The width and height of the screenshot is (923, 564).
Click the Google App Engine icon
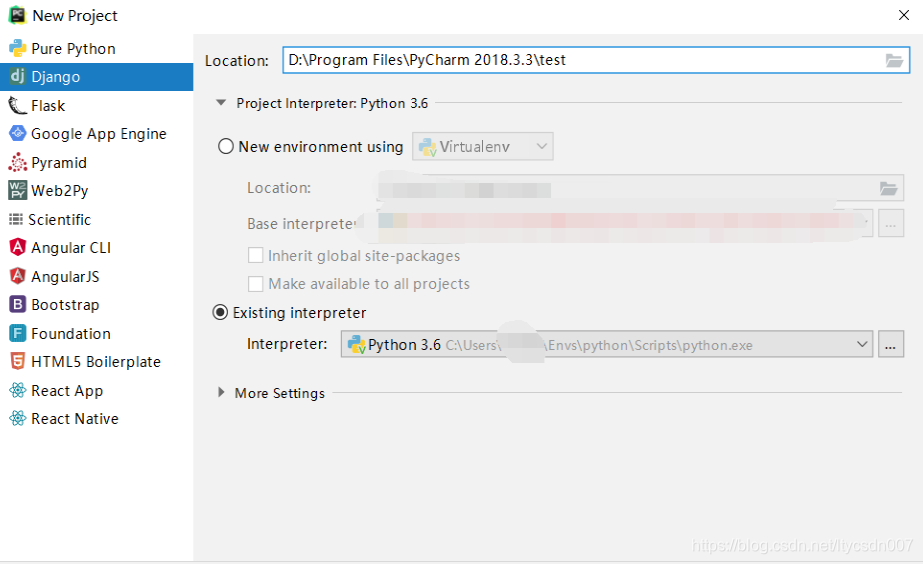pos(18,134)
